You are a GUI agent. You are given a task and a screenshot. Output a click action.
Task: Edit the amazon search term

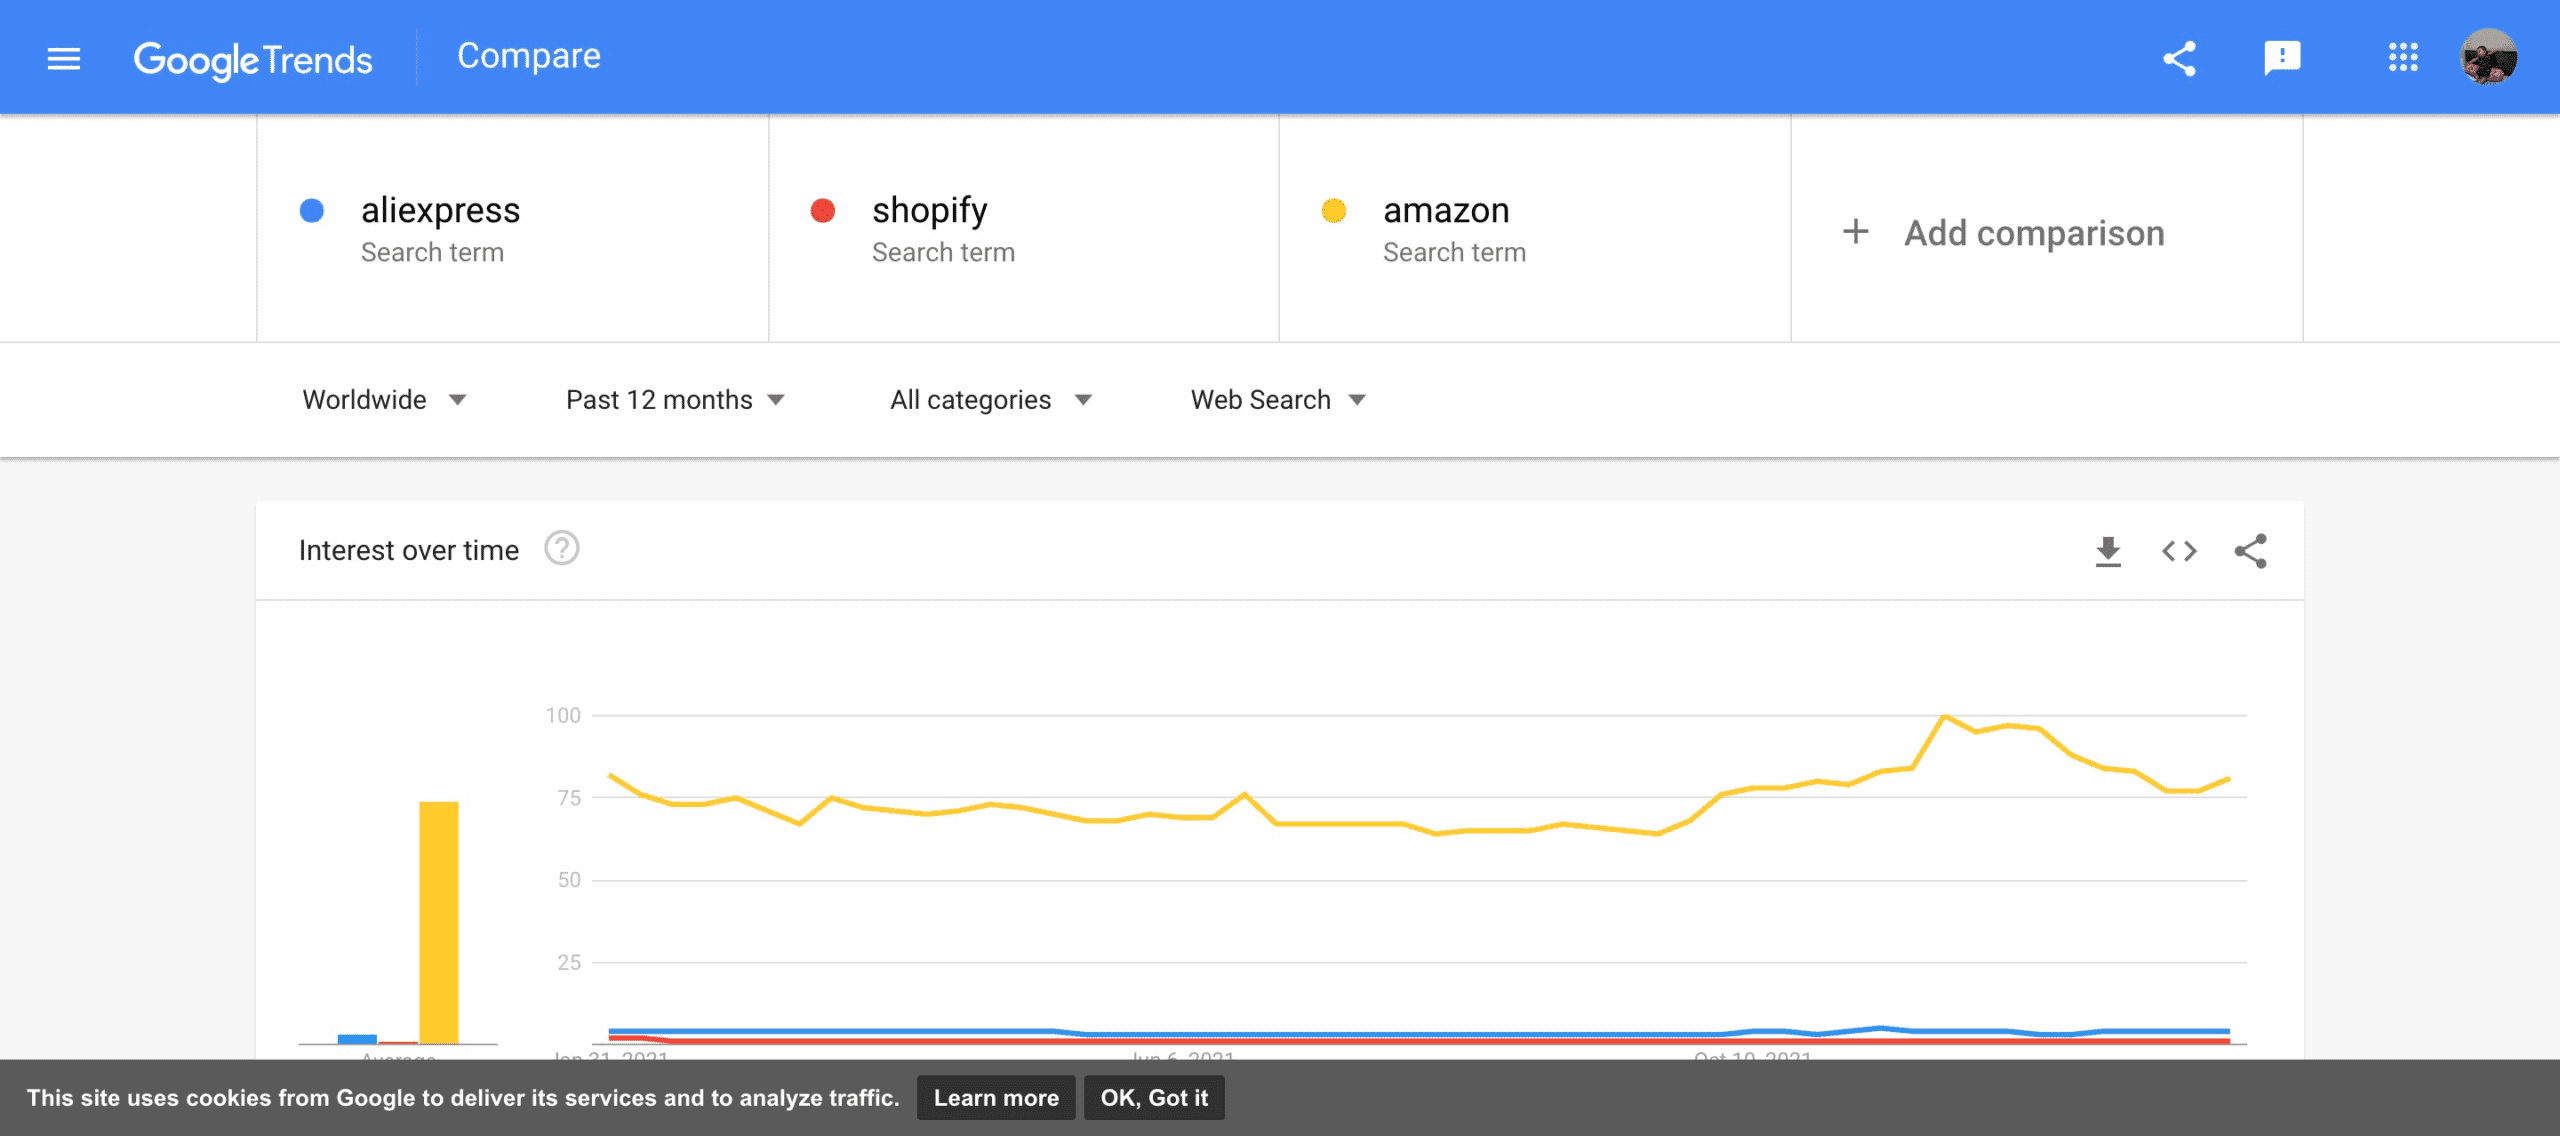pyautogui.click(x=1446, y=211)
